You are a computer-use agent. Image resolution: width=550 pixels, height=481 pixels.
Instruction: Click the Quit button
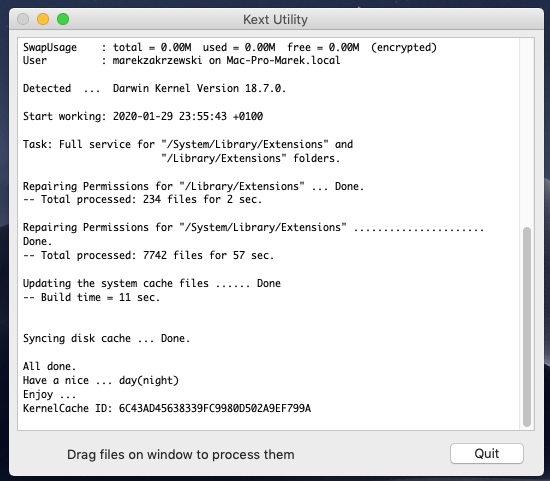[x=487, y=453]
